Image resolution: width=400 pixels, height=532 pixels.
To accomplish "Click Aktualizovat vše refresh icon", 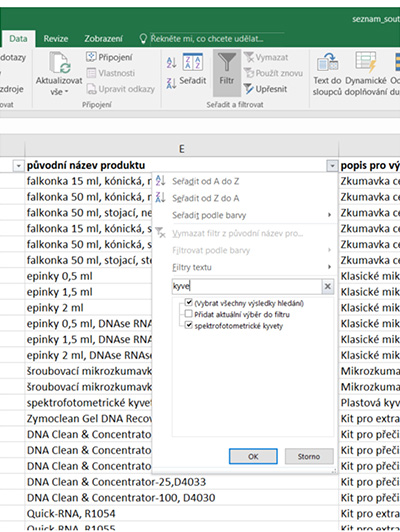I will point(59,63).
